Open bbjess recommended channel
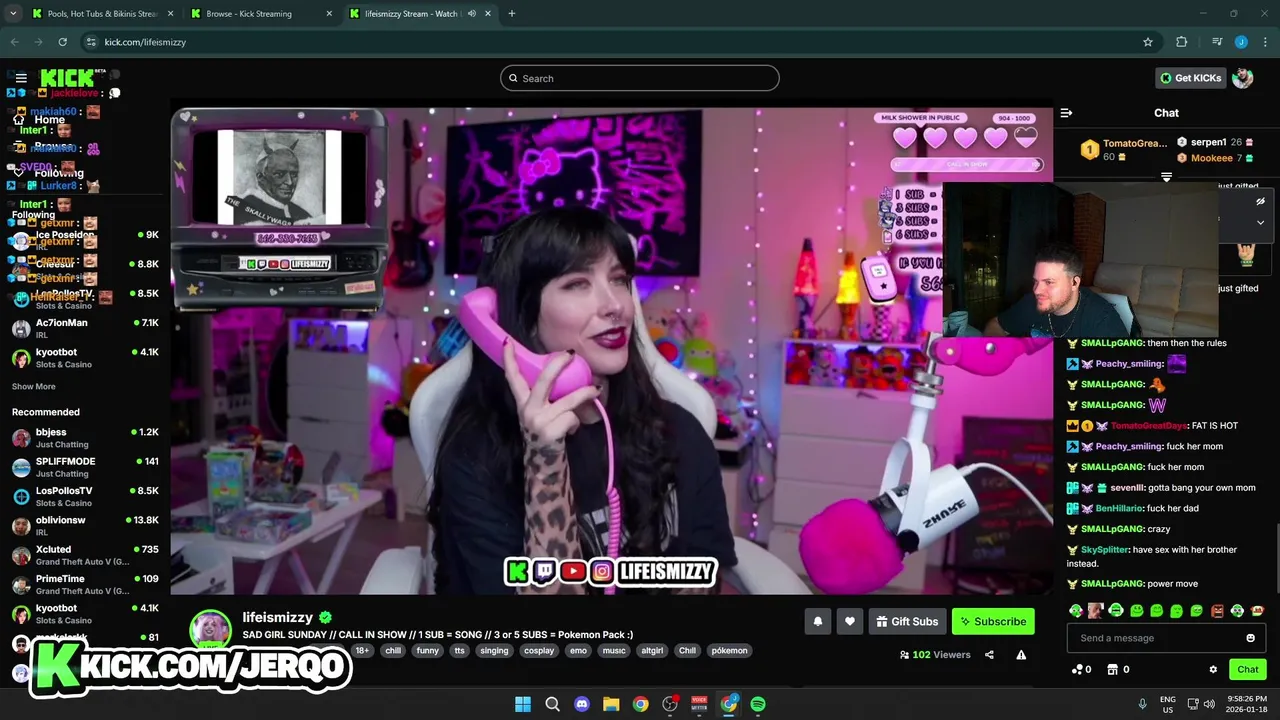Viewport: 1280px width, 720px height. [85, 438]
